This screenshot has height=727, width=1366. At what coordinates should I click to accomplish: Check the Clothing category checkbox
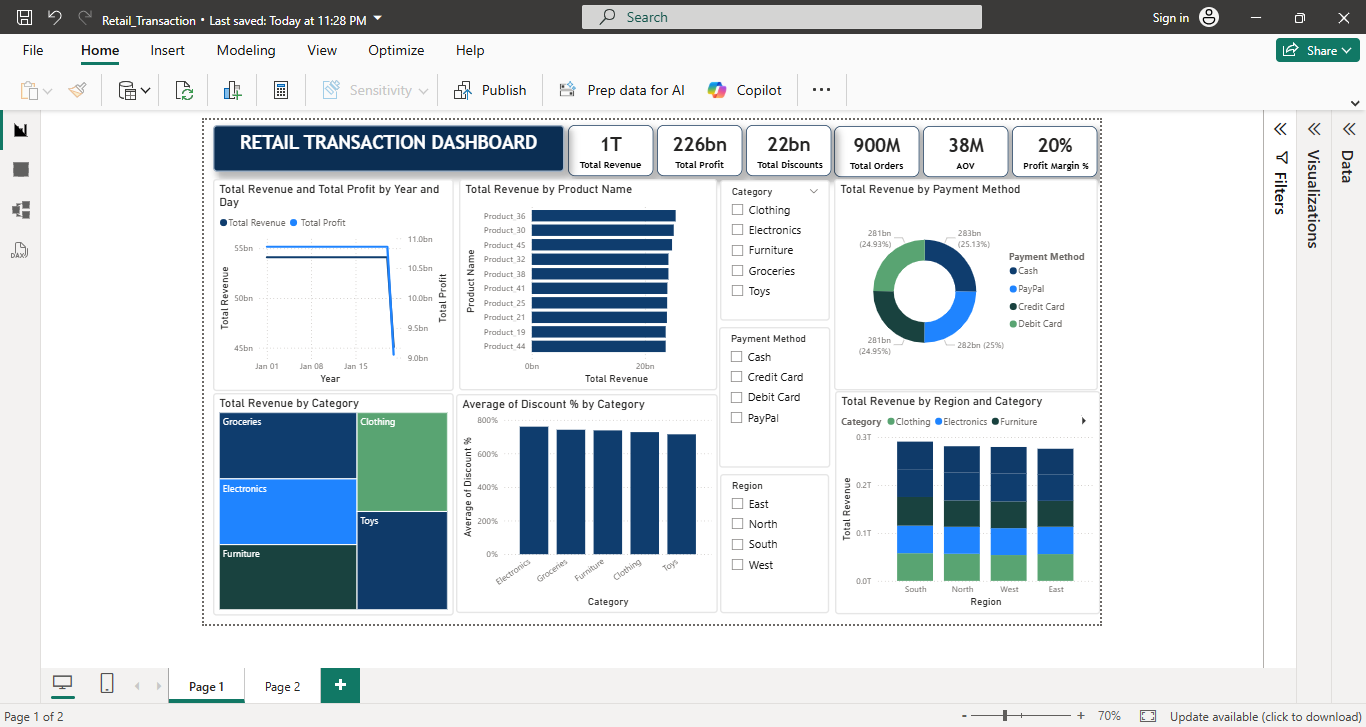tap(739, 209)
